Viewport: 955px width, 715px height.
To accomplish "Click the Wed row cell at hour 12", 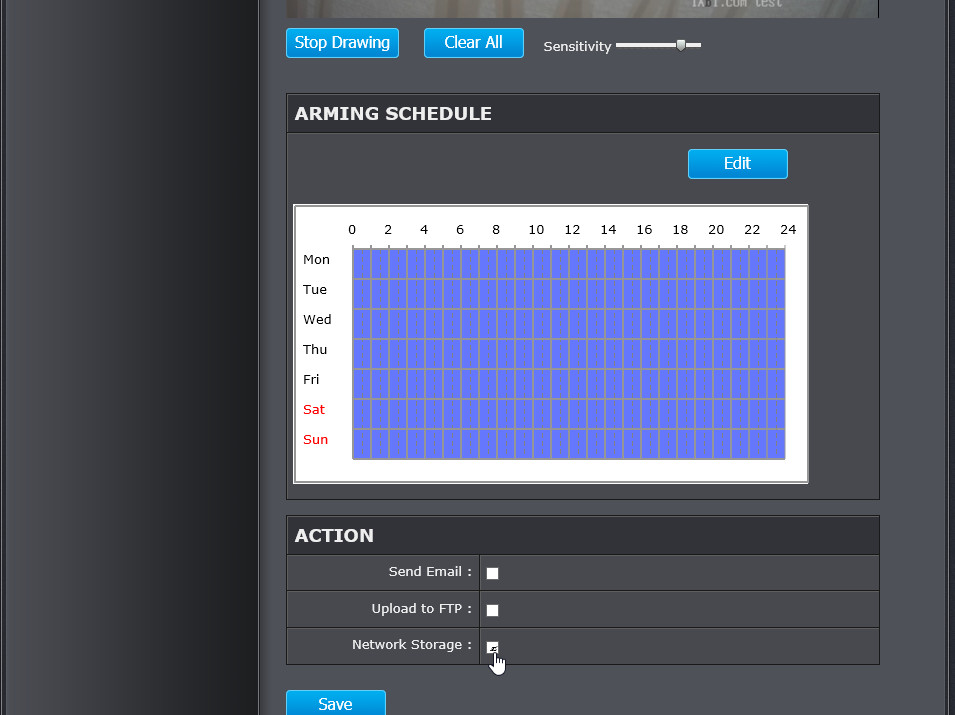I will [578, 324].
